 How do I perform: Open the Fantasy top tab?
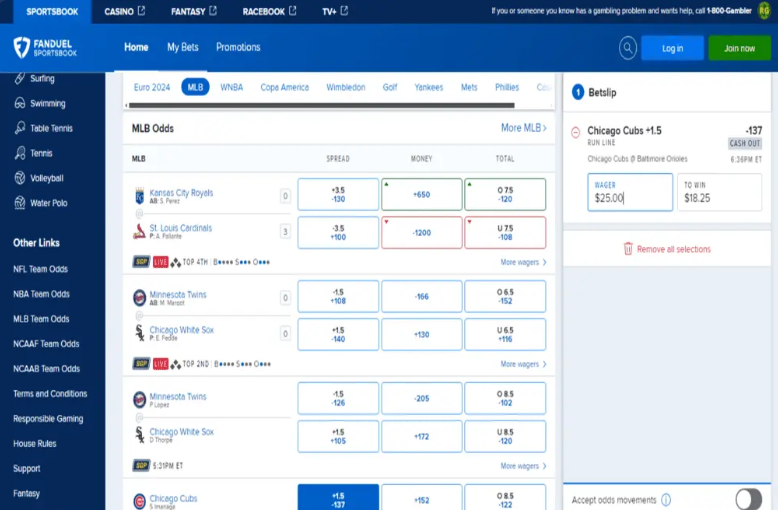pyautogui.click(x=194, y=11)
